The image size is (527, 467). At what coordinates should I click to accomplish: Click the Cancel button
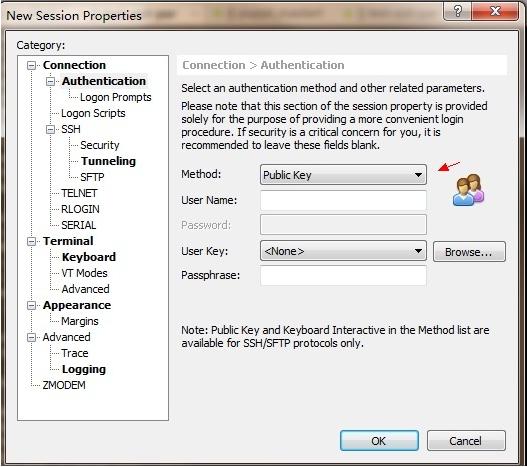pos(466,441)
